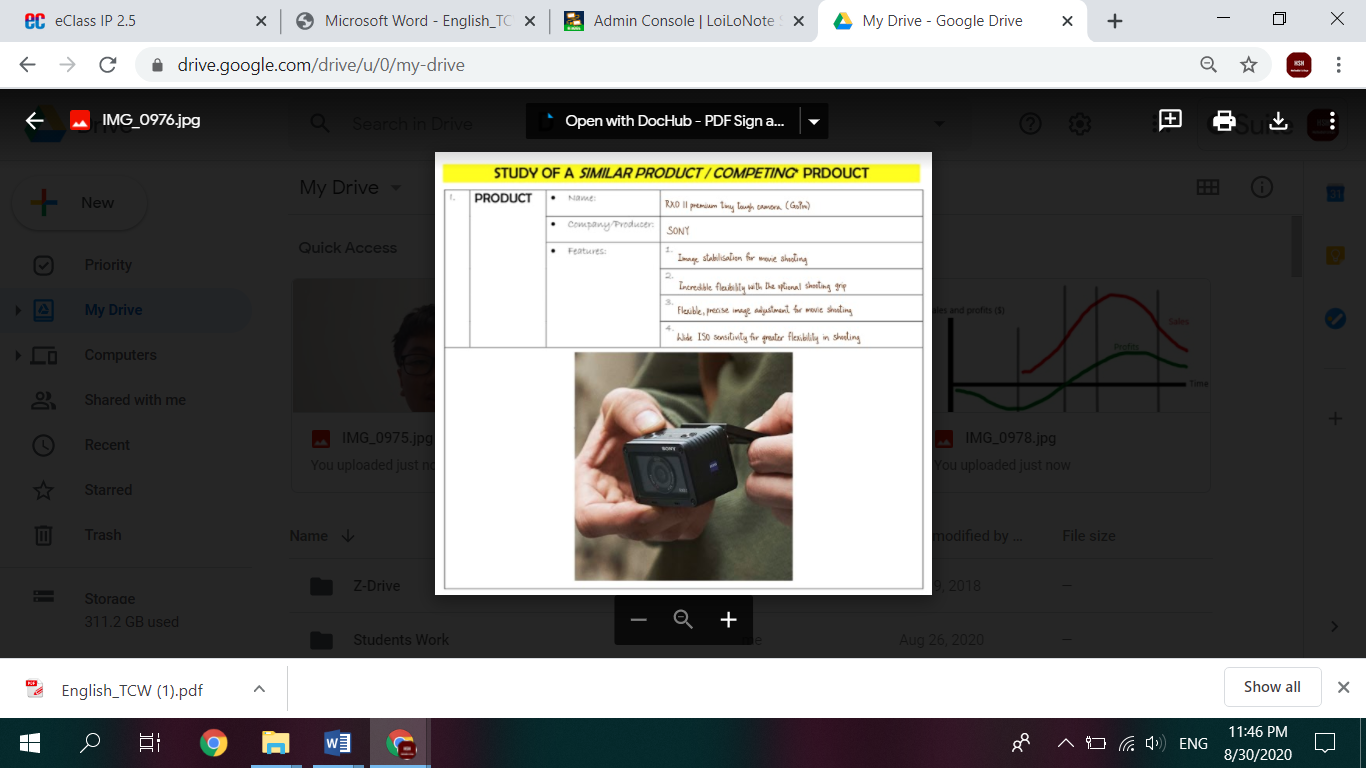1366x768 pixels.
Task: Open Chrome zoom magnifier in address bar
Action: pos(1209,65)
